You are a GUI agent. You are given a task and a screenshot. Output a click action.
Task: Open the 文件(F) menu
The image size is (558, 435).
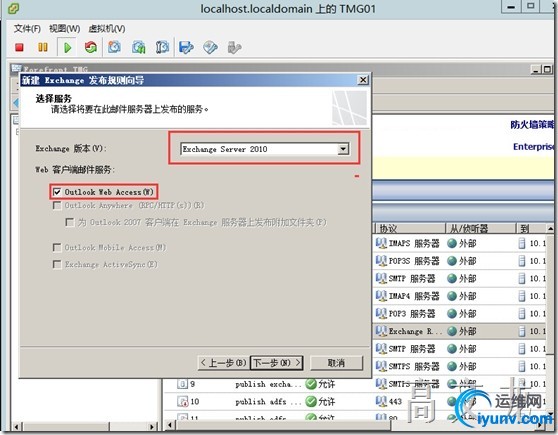click(27, 28)
